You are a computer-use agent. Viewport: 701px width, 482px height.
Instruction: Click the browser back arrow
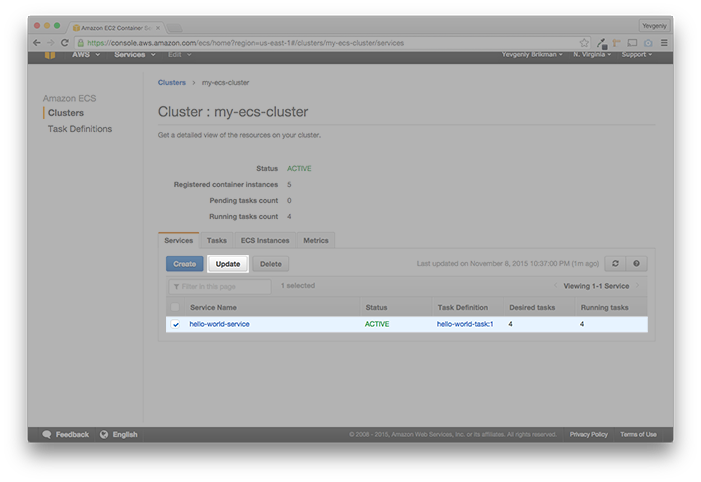coord(37,43)
